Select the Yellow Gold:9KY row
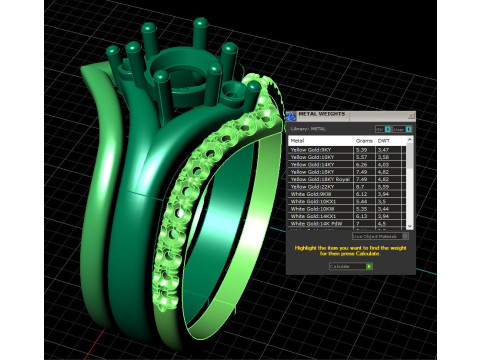The height and width of the screenshot is (360, 480). pos(347,150)
